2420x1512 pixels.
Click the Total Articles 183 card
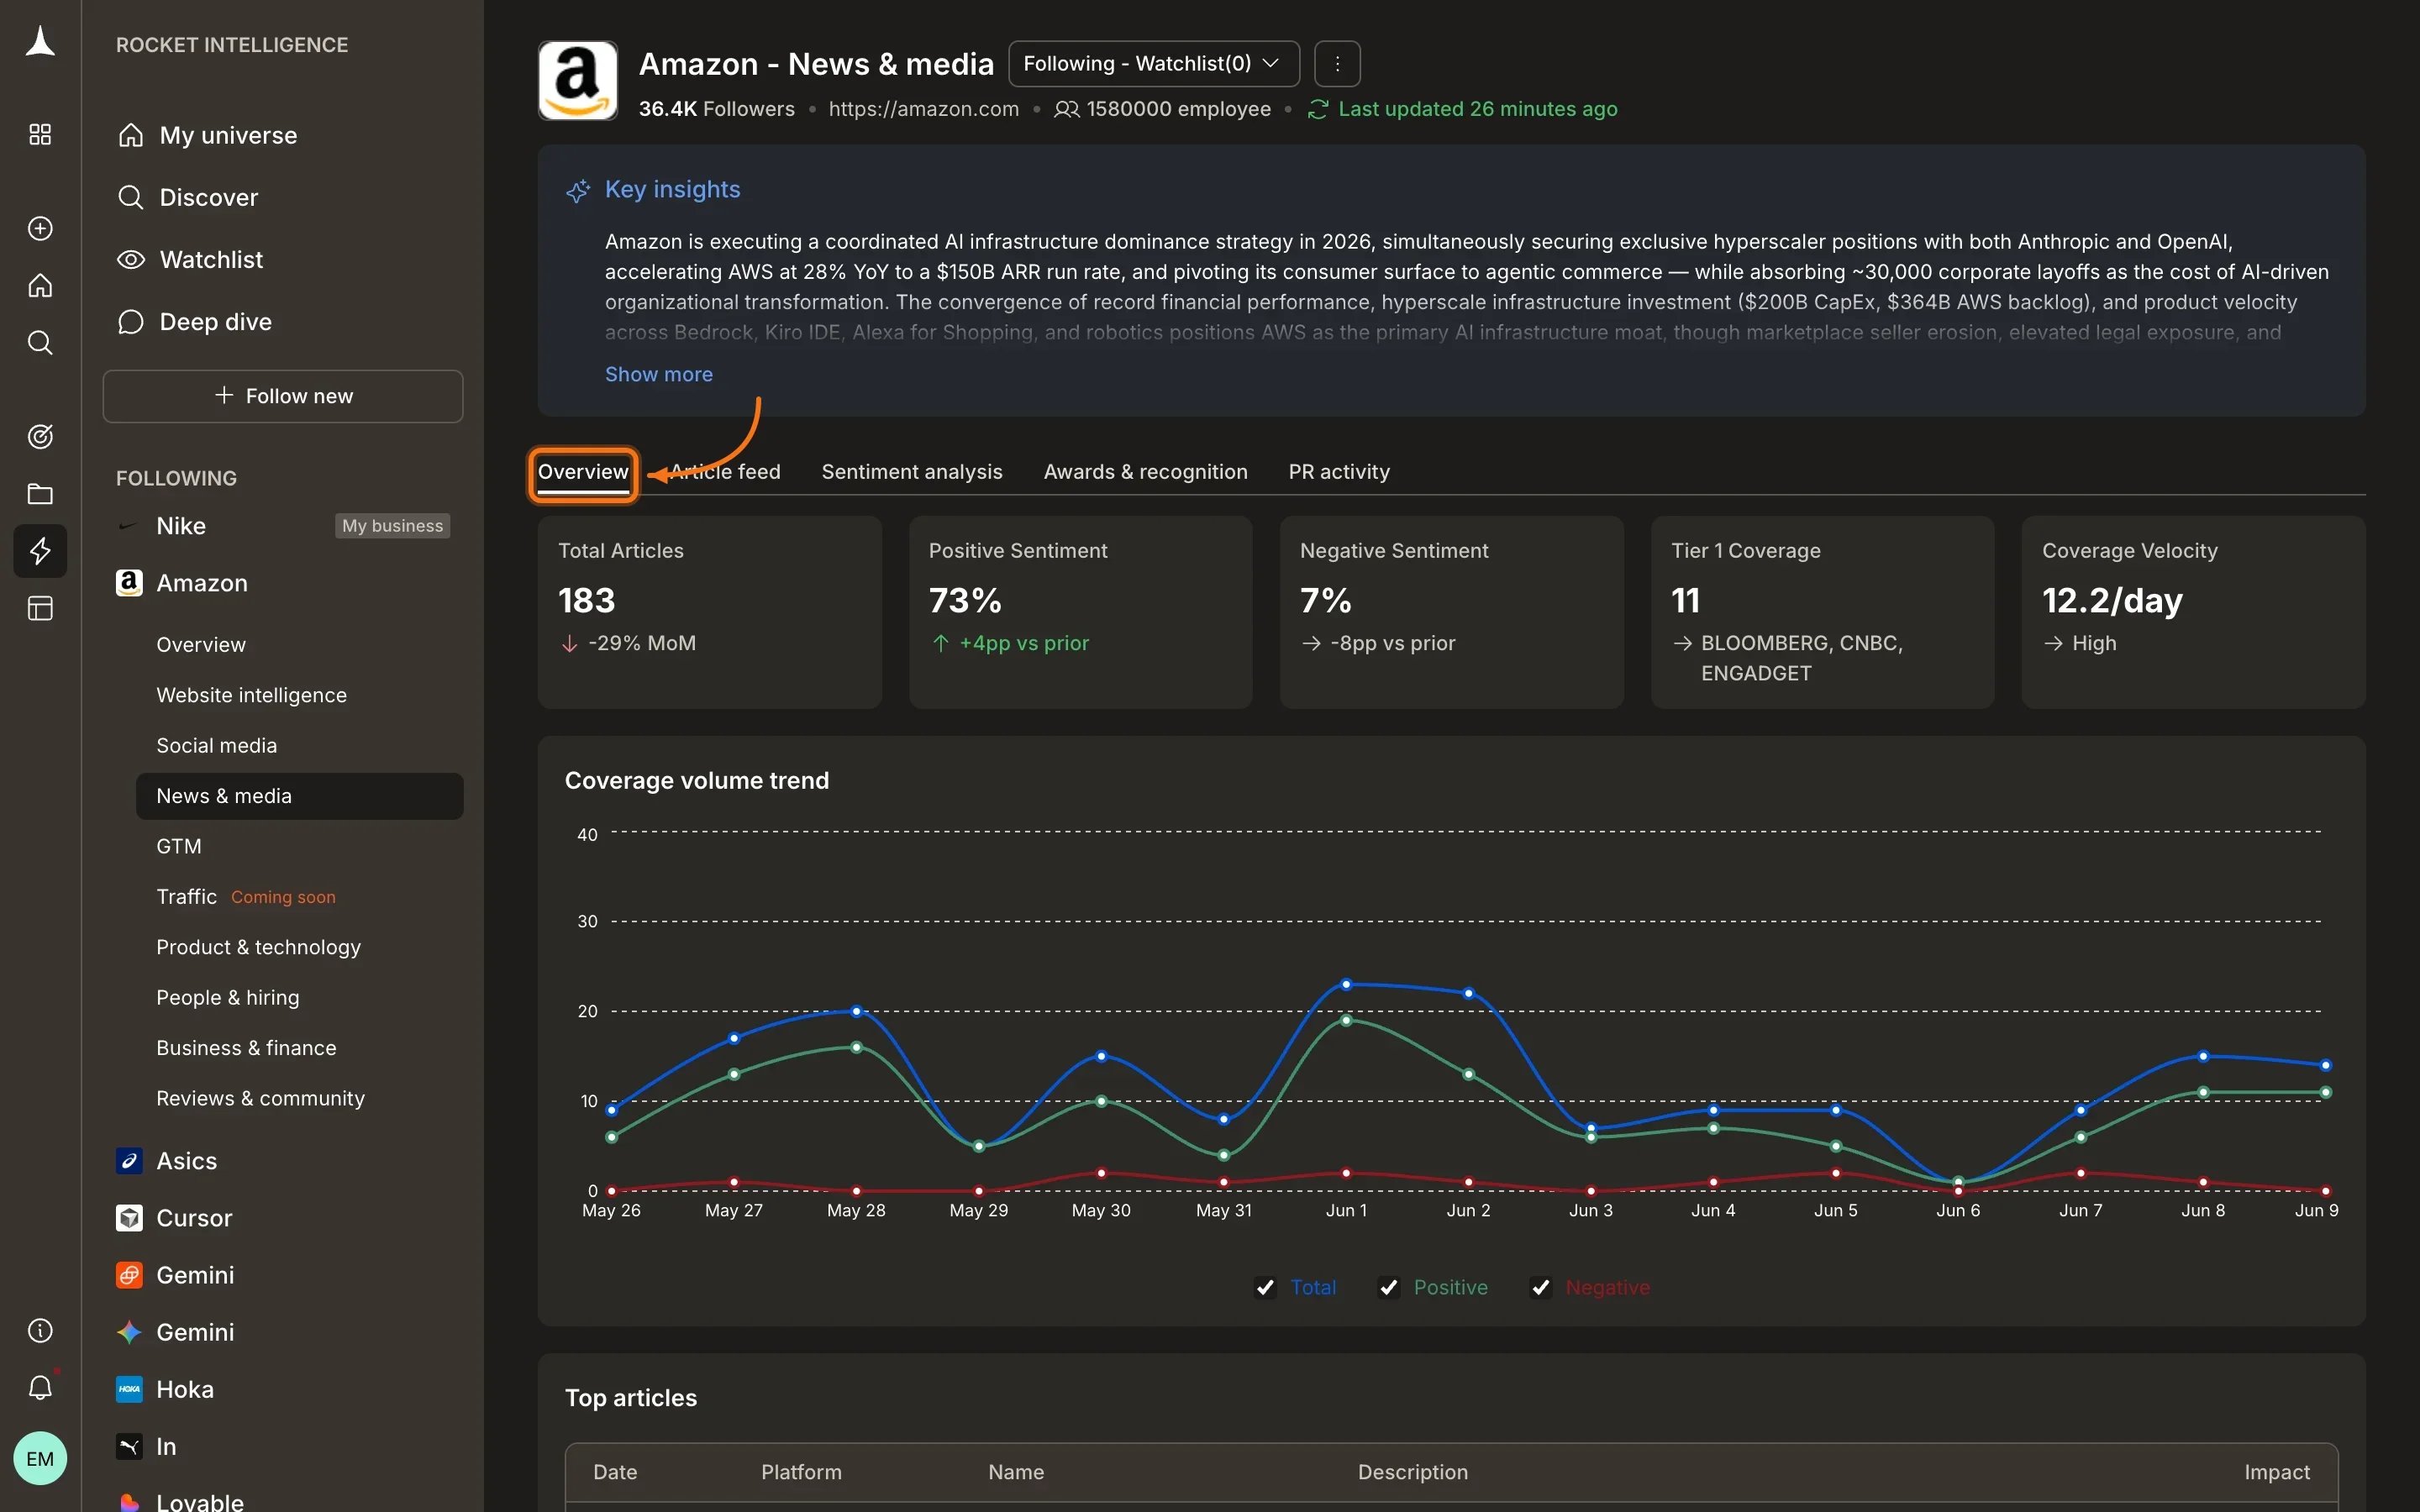[709, 612]
